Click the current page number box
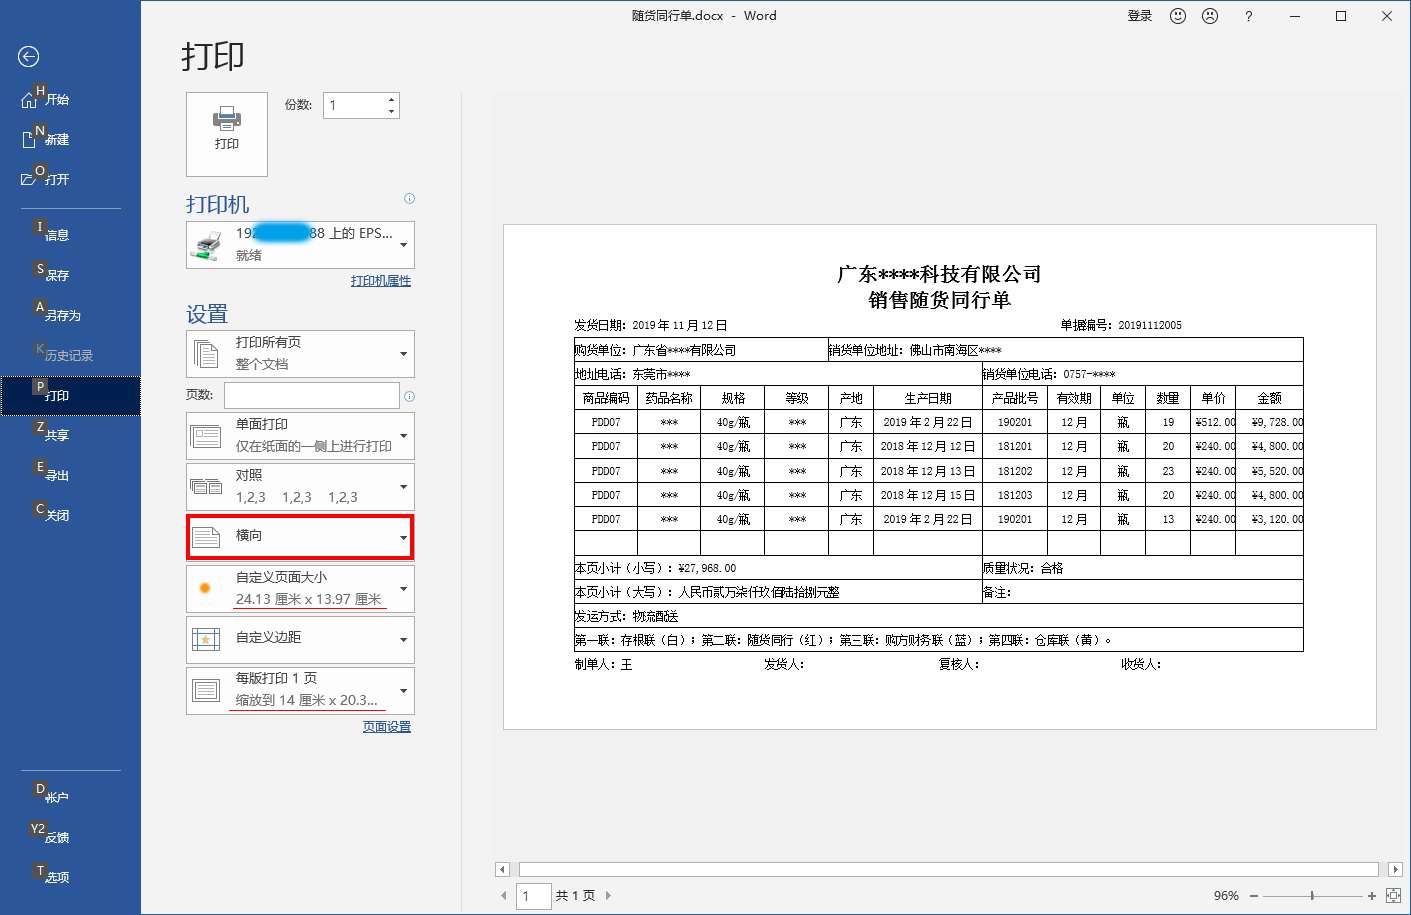This screenshot has height=915, width=1411. coord(534,896)
